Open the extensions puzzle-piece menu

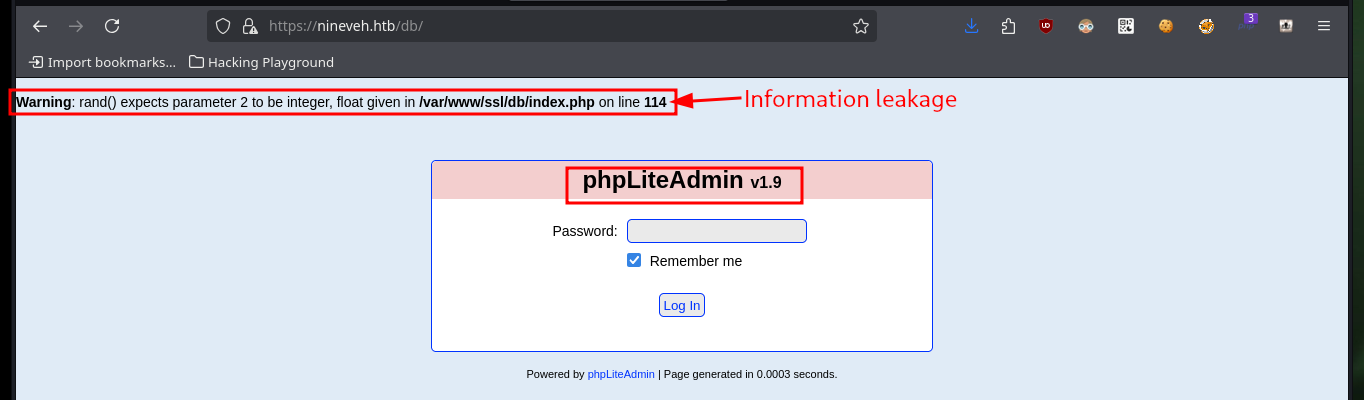tap(1008, 26)
